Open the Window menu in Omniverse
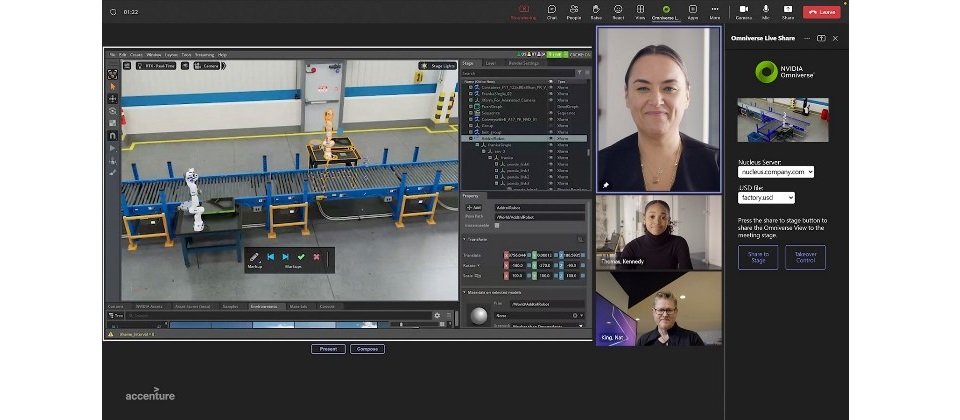 155,54
